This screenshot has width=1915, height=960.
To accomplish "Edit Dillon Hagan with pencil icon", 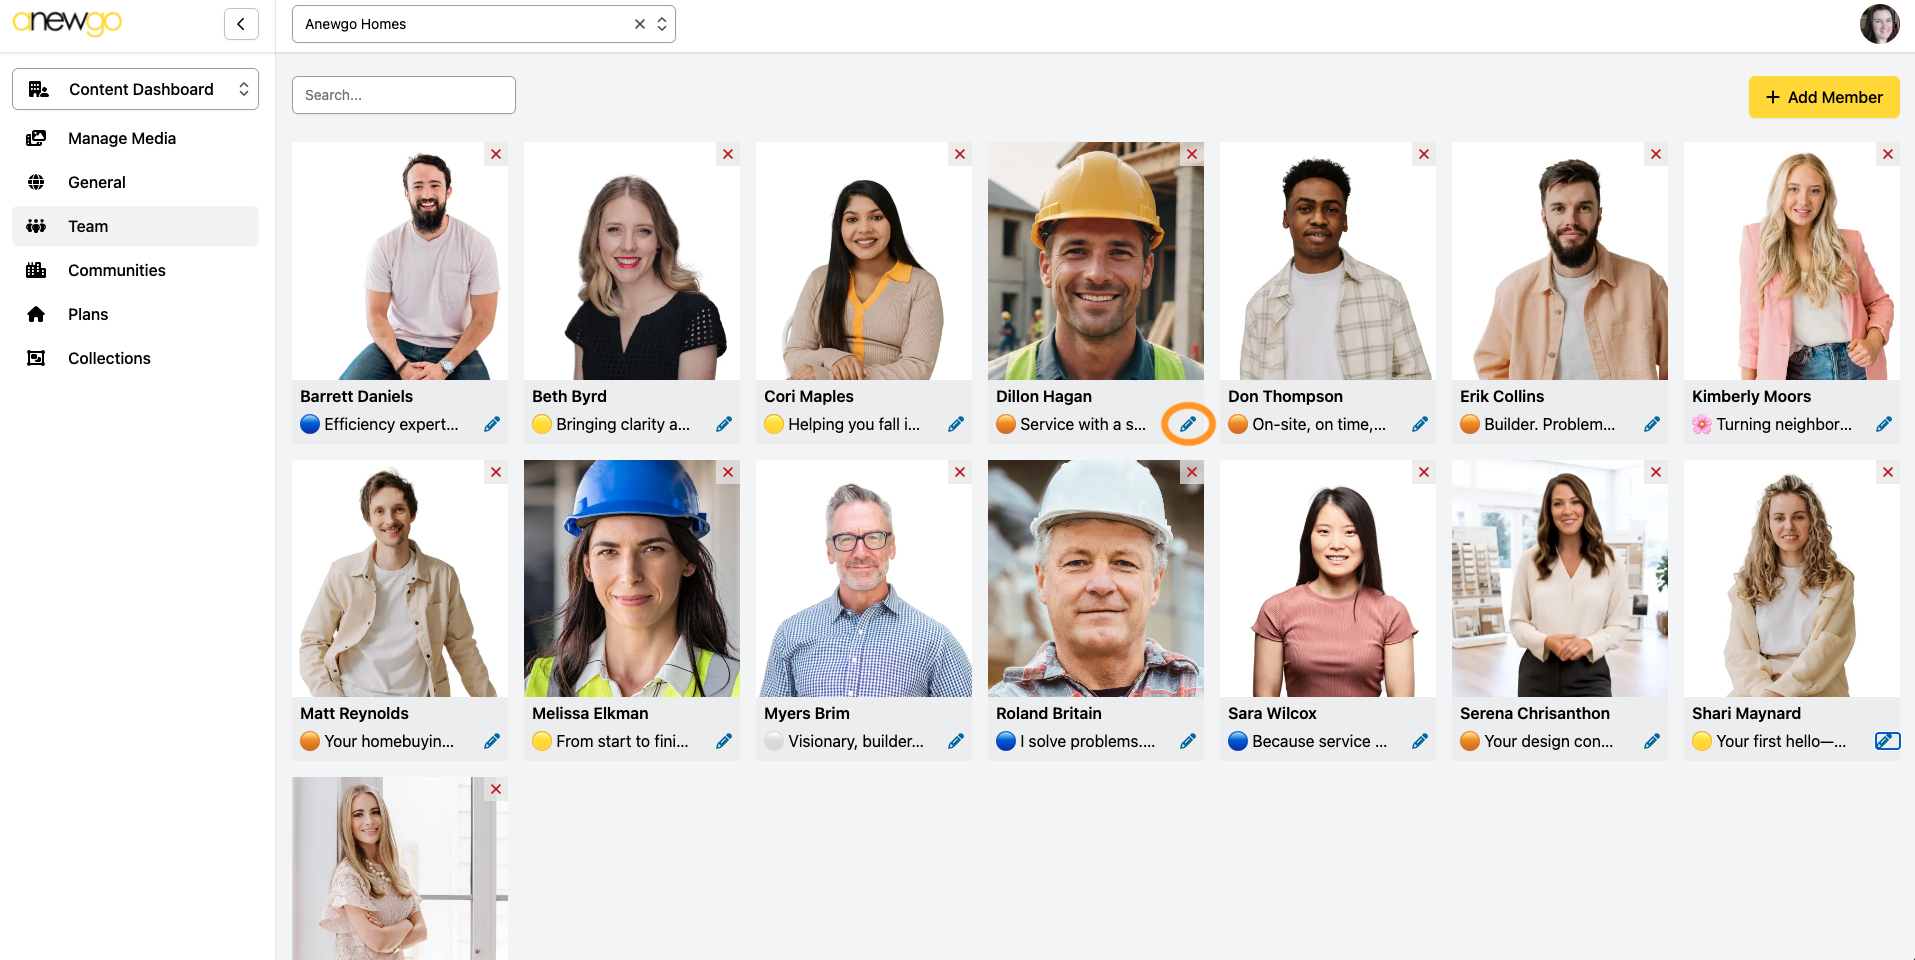I will pos(1188,424).
